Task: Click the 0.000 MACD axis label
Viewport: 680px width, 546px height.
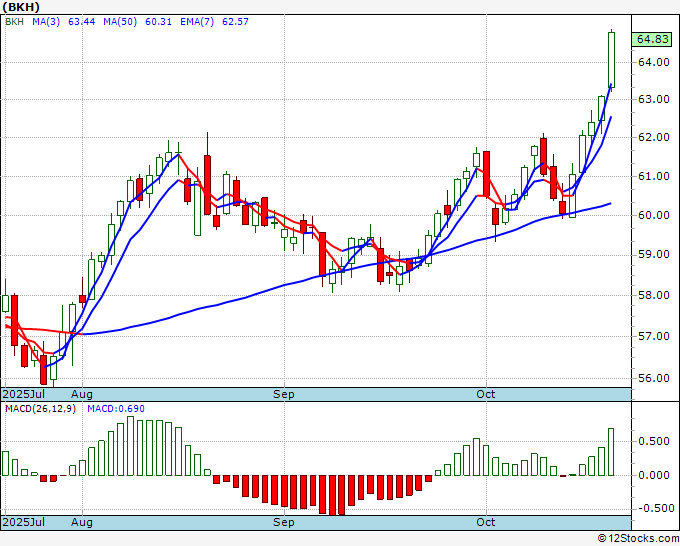Action: tap(654, 475)
